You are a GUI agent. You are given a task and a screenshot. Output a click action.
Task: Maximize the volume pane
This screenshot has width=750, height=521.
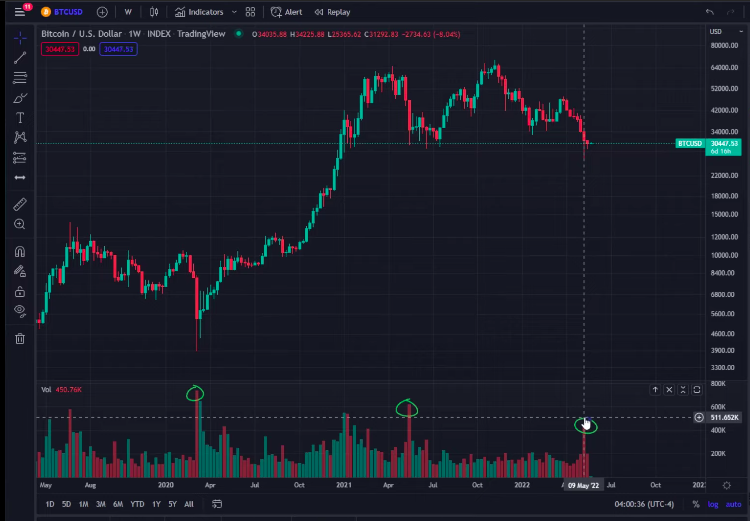point(697,390)
